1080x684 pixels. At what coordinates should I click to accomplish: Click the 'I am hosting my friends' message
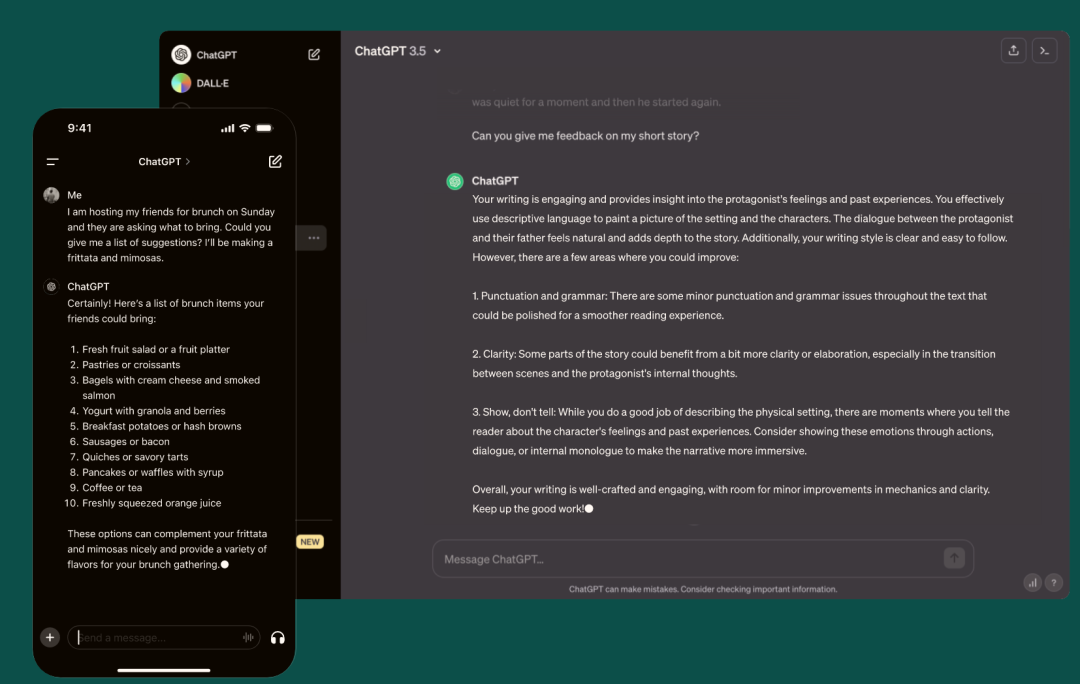coord(171,235)
